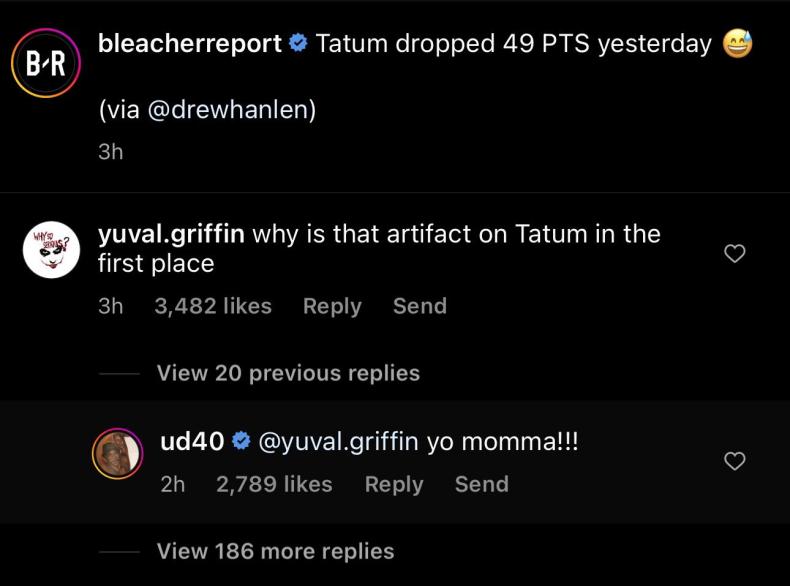Open the ud40 username link

tap(191, 441)
